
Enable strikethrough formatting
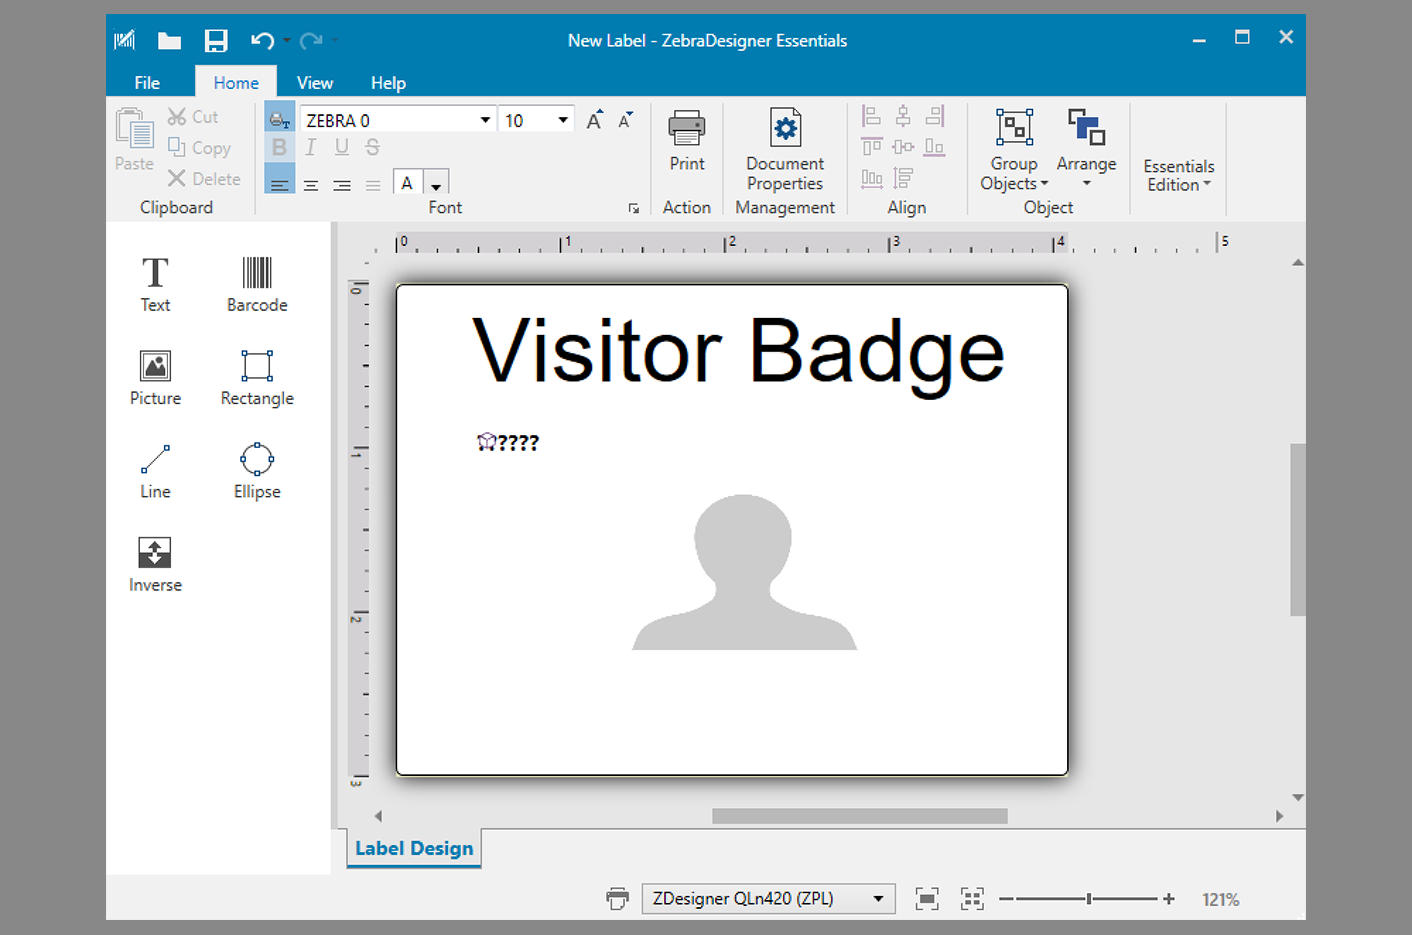(372, 147)
